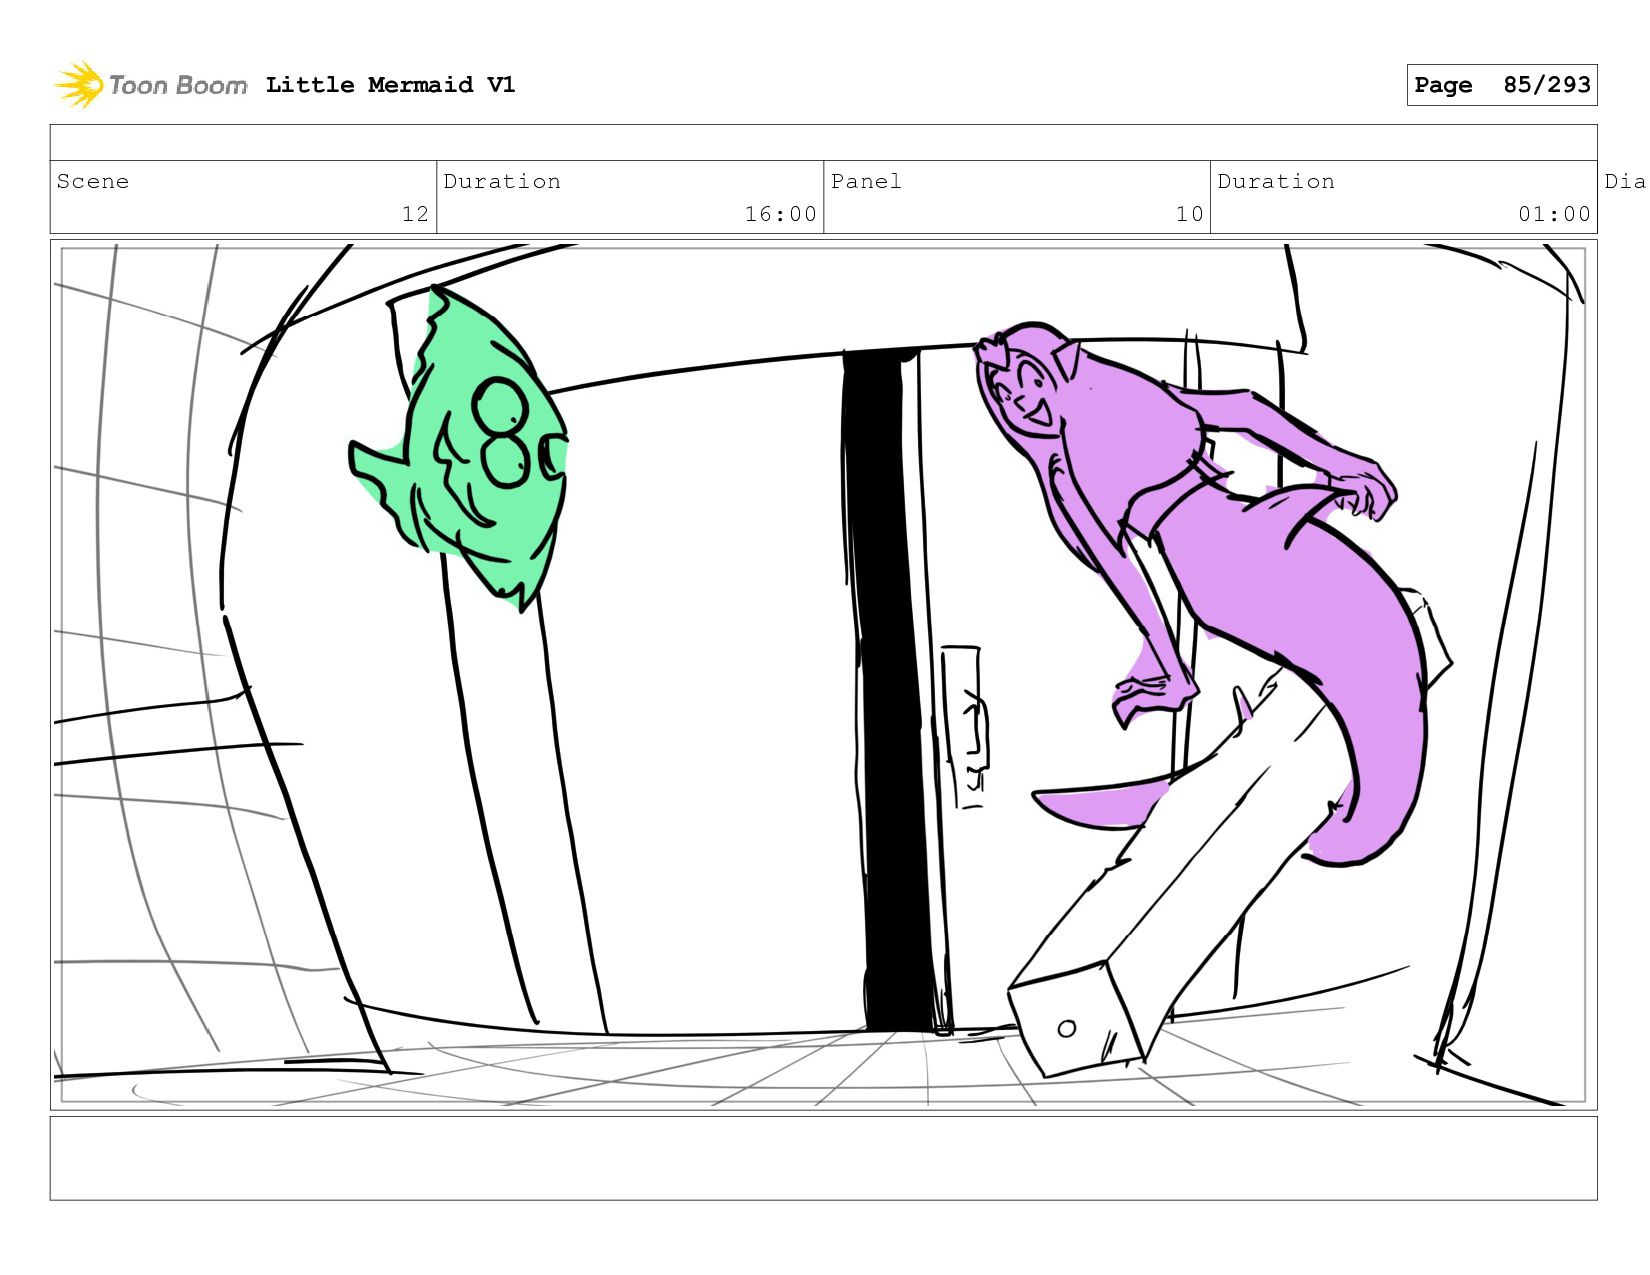
Task: Click scene duration value '16:00'
Action: (x=780, y=214)
